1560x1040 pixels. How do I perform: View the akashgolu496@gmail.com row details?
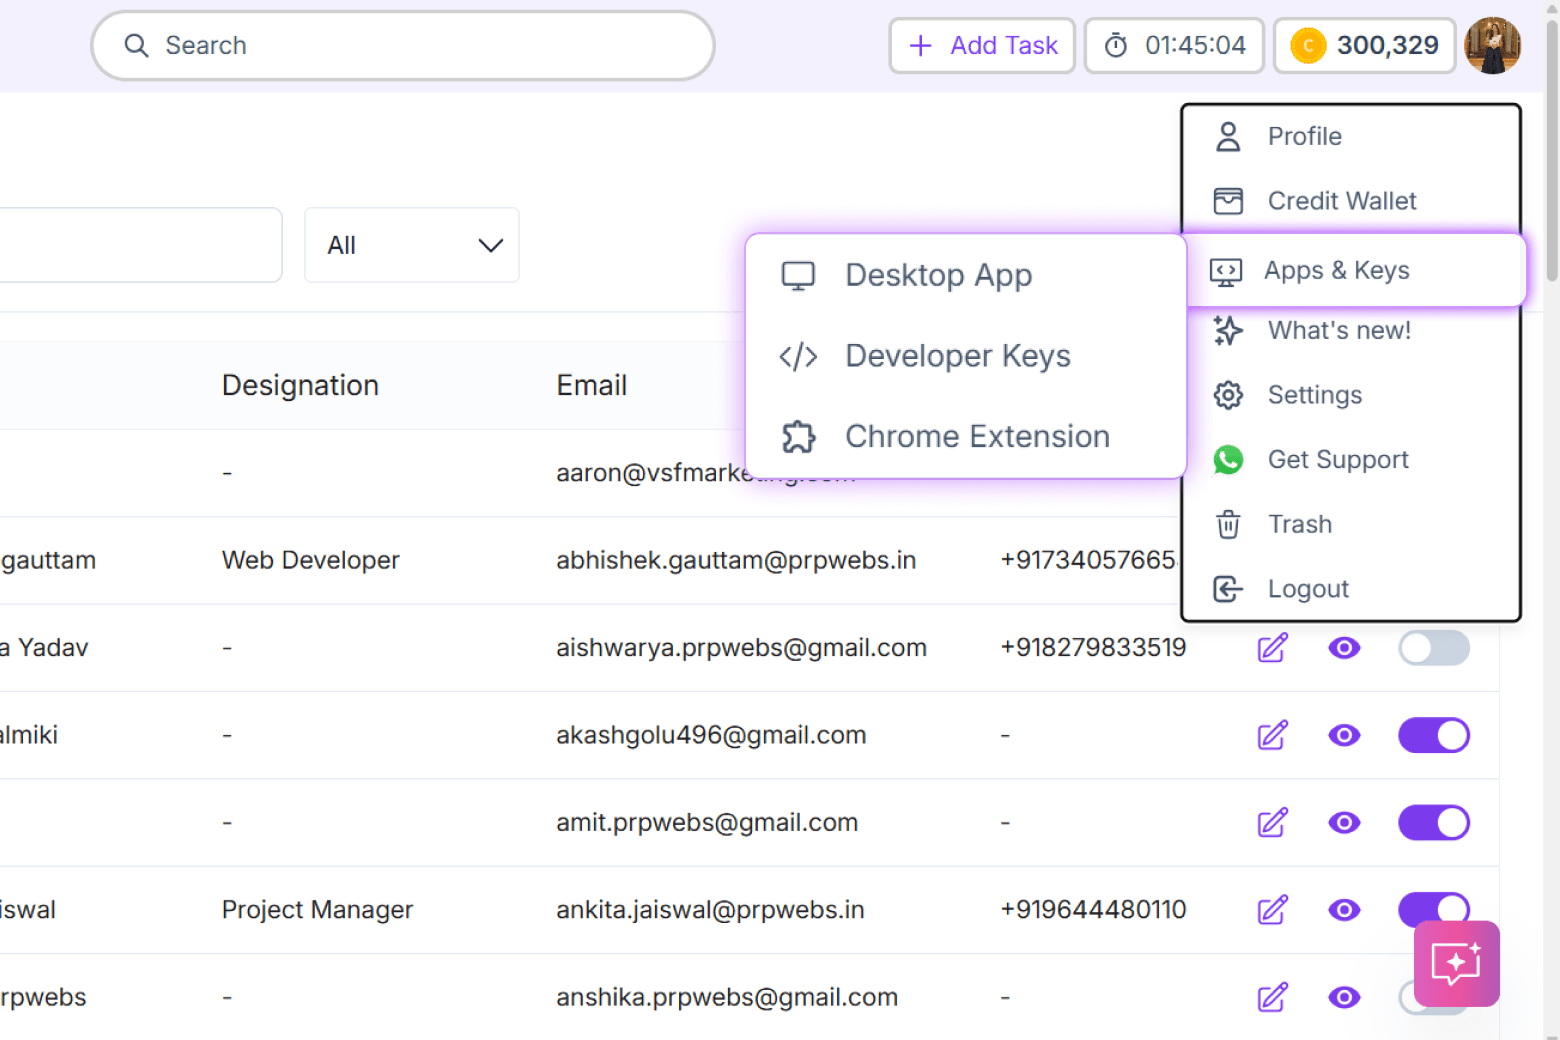[1344, 735]
